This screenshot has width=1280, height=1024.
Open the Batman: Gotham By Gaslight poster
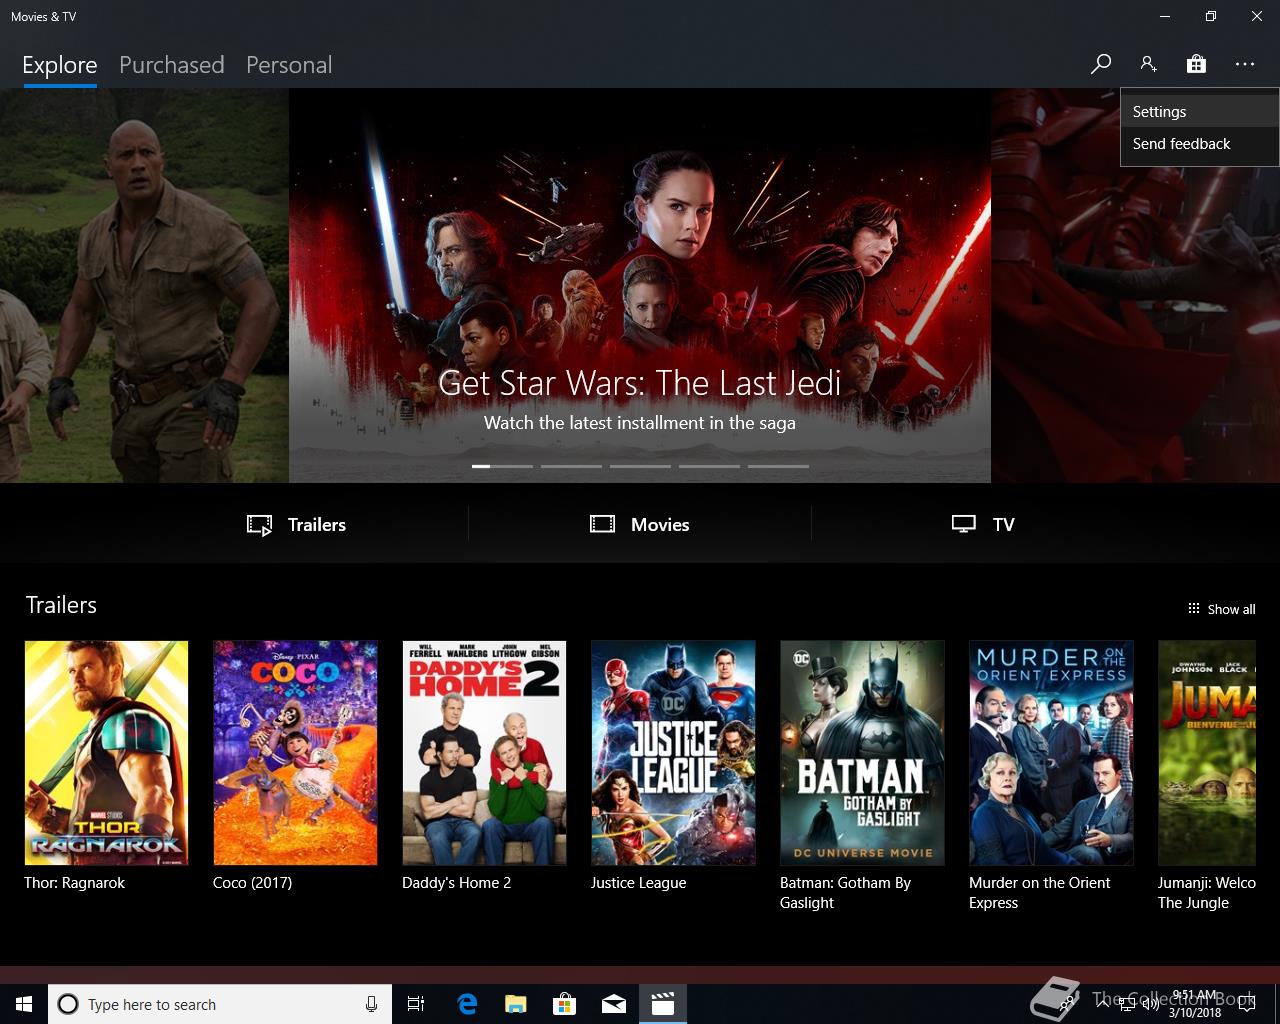862,753
